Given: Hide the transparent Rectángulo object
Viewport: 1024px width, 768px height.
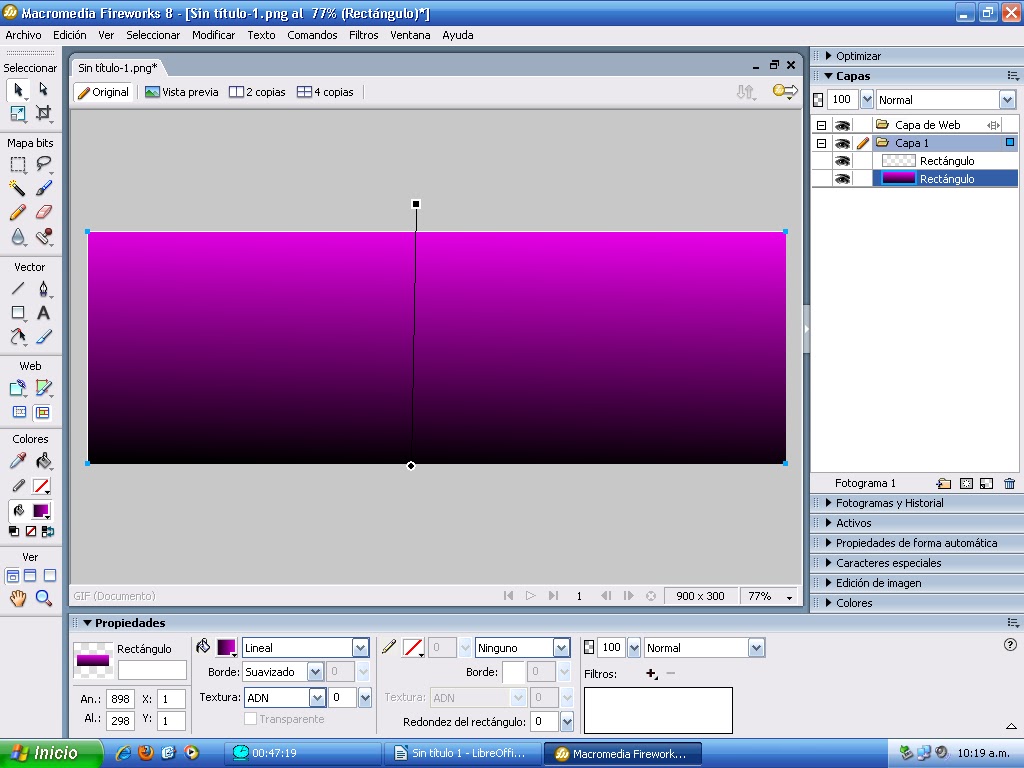Looking at the screenshot, I should (x=842, y=161).
